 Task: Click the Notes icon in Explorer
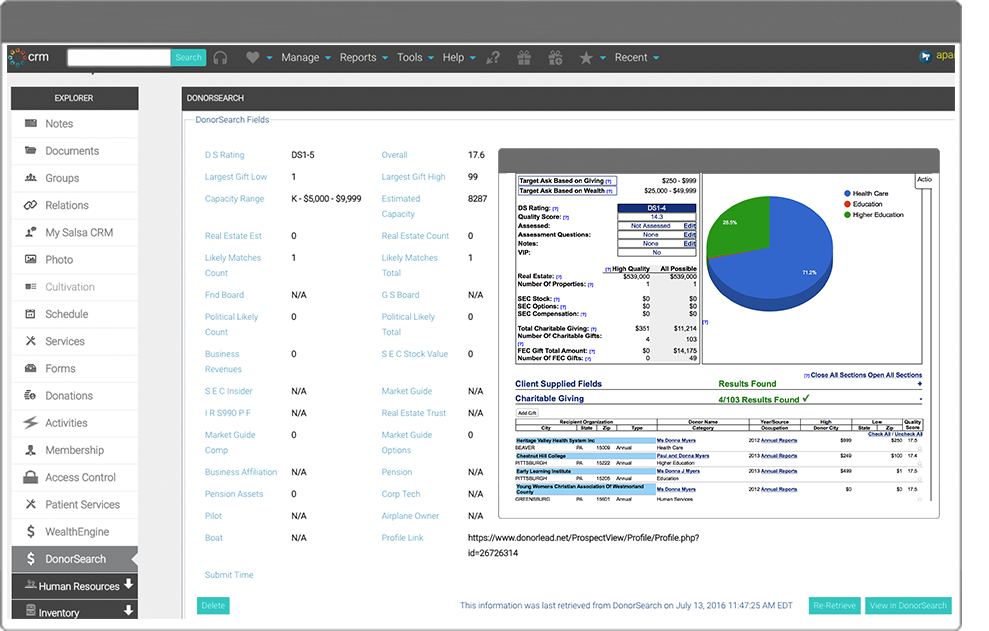click(30, 123)
